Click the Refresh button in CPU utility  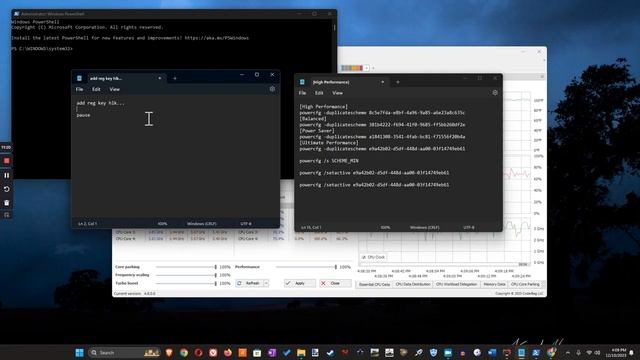point(249,283)
